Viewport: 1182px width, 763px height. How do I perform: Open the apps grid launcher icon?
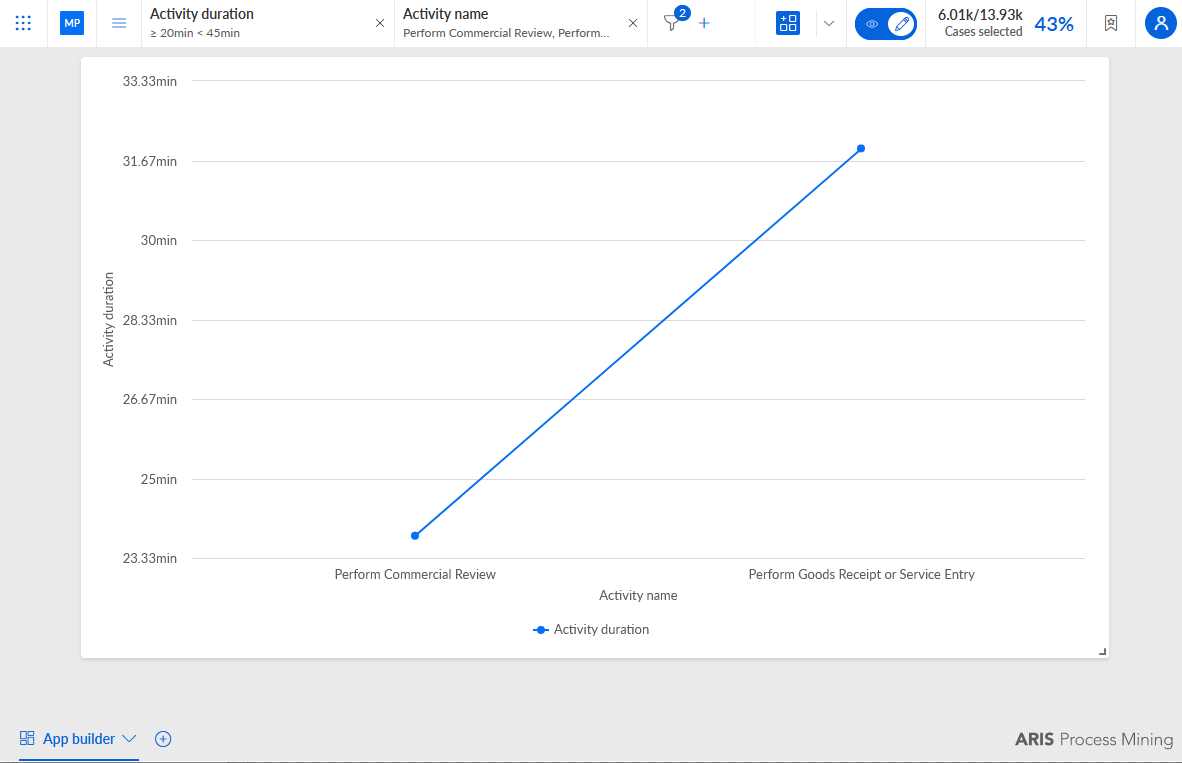[23, 23]
